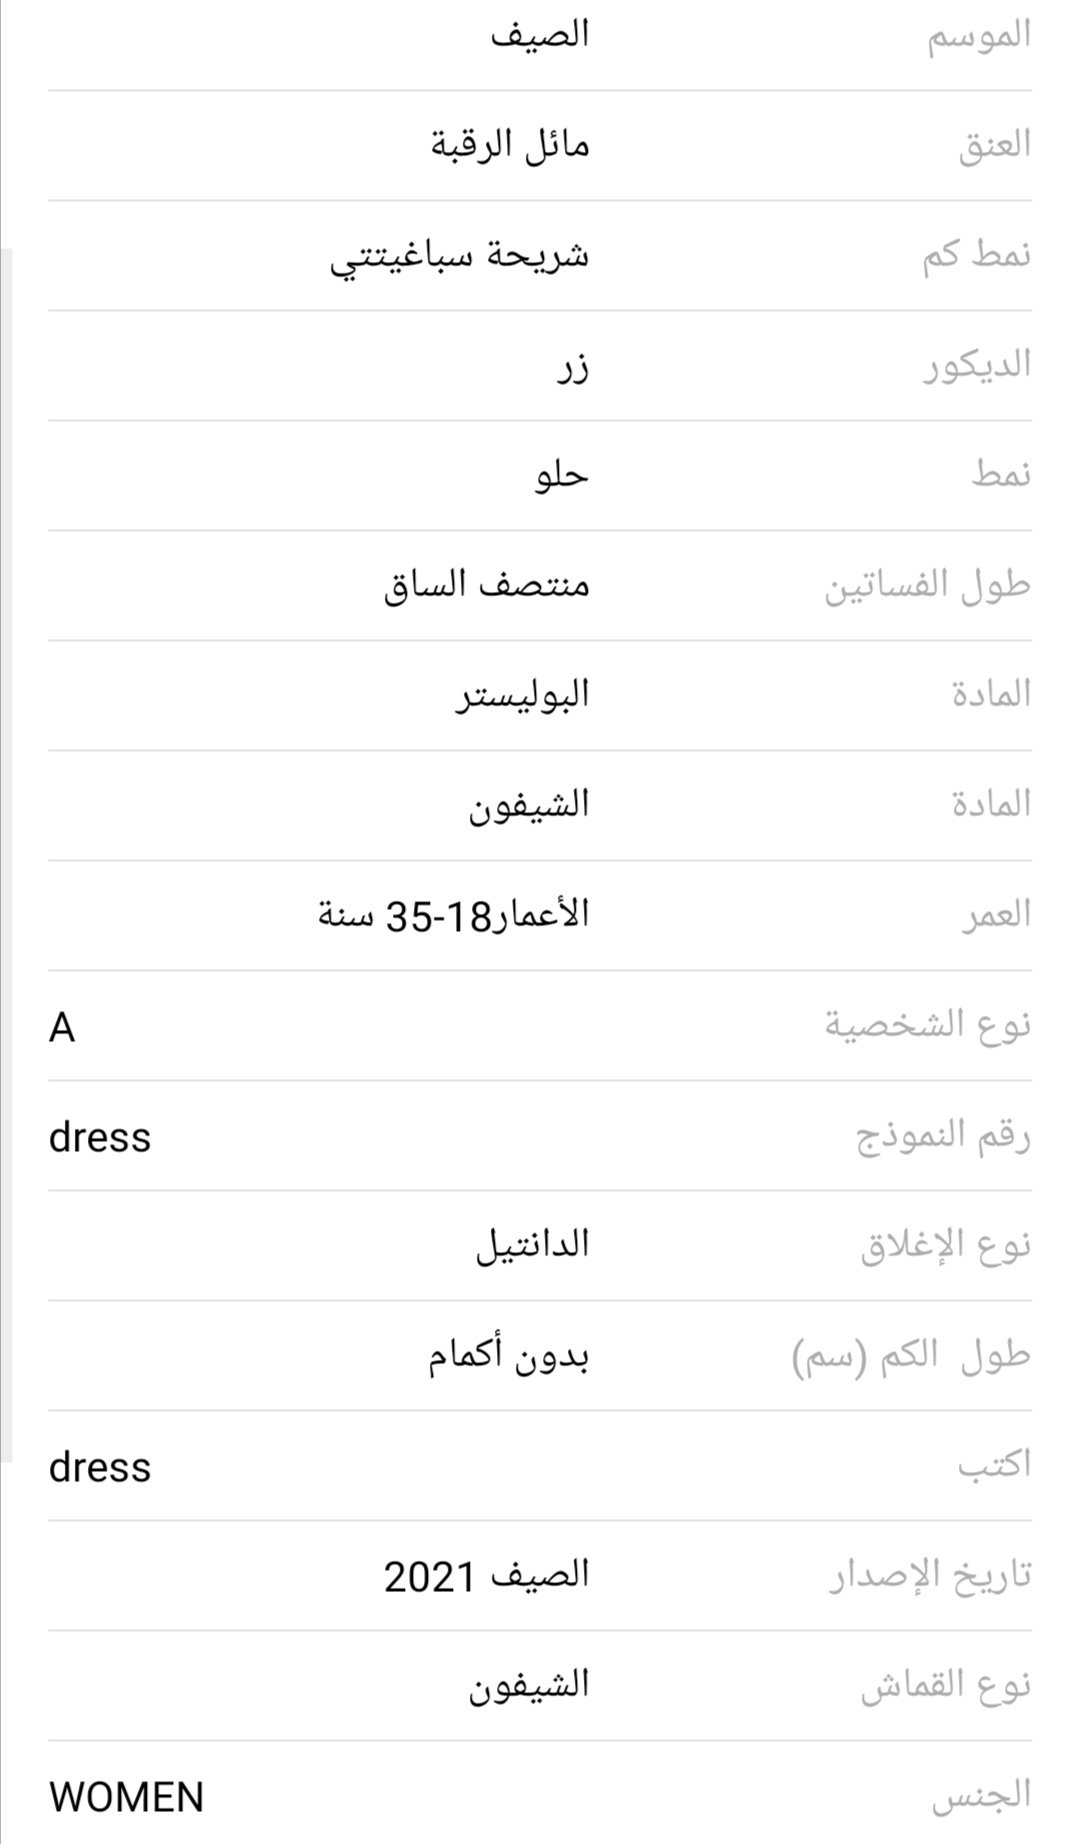1080x1844 pixels.
Task: Click the منتصف الساق dress length value
Action: (x=487, y=586)
